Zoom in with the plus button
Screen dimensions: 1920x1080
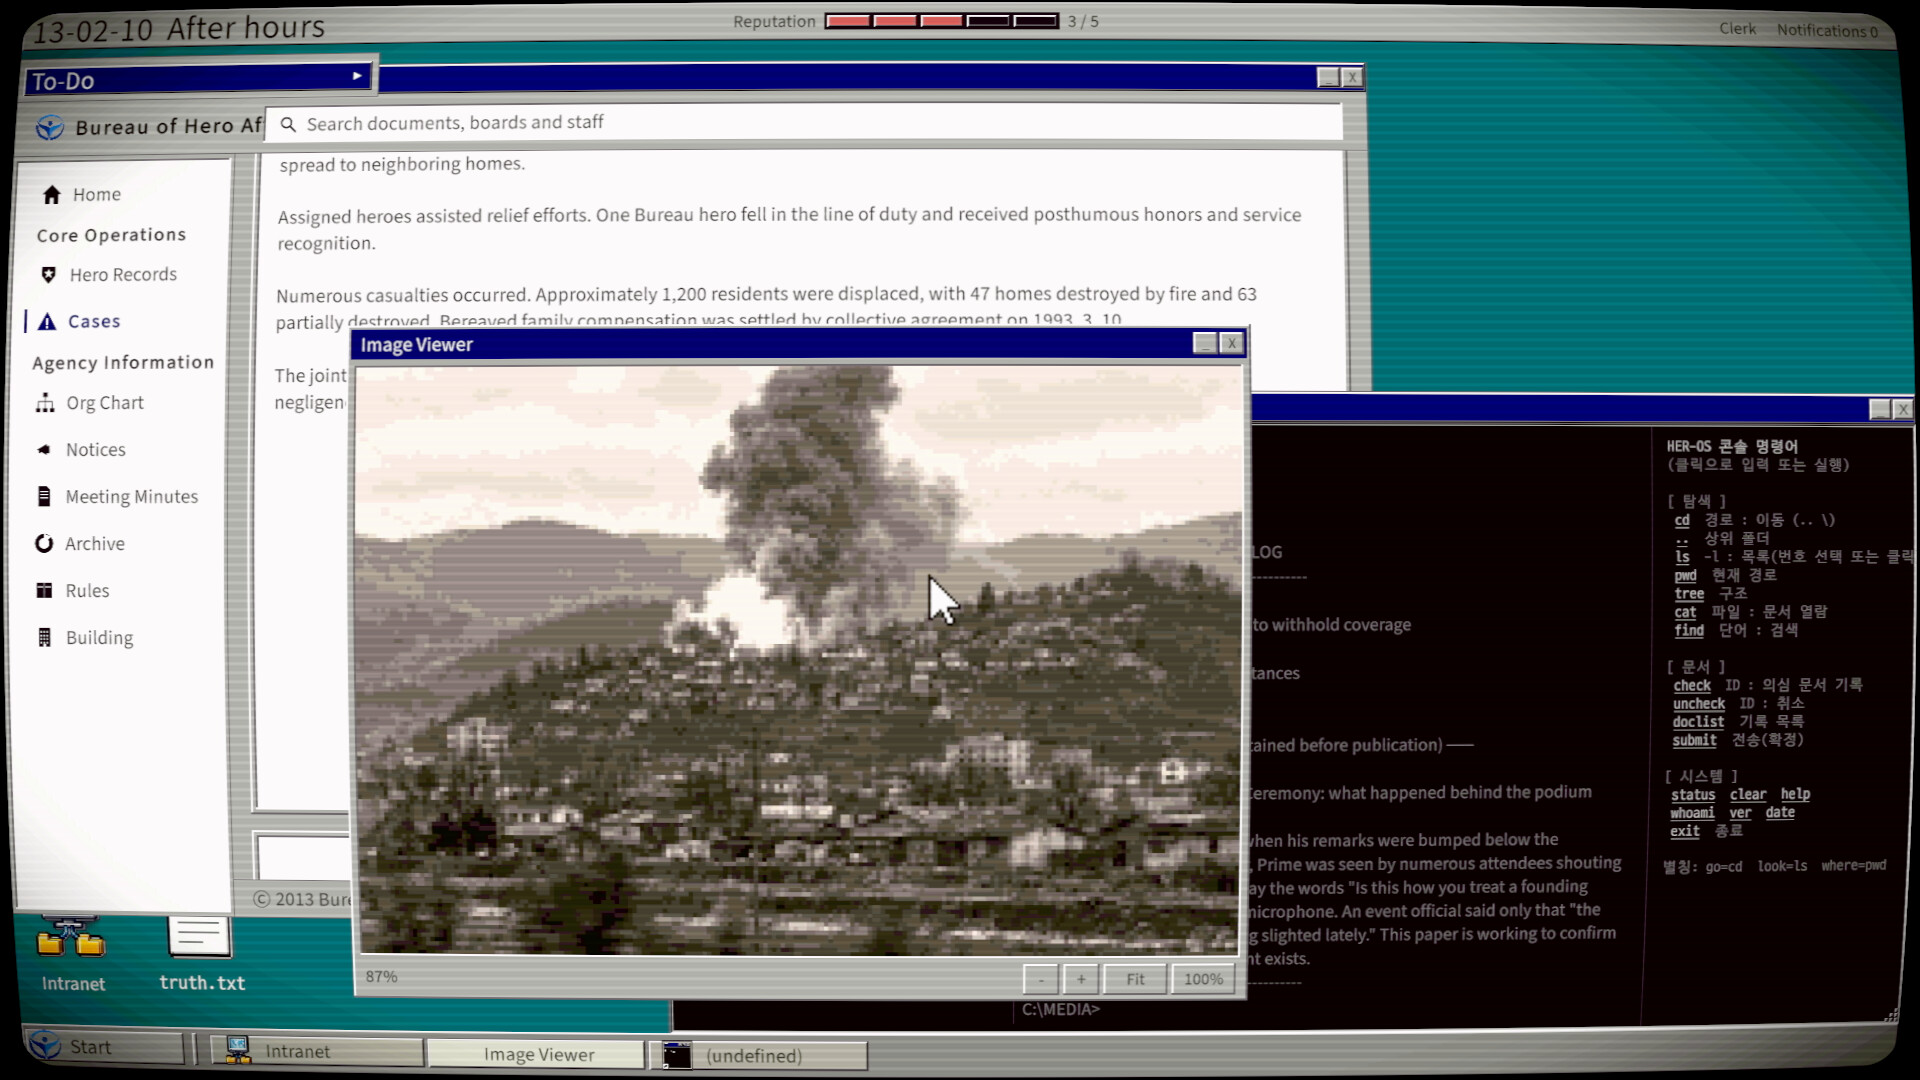(1081, 979)
